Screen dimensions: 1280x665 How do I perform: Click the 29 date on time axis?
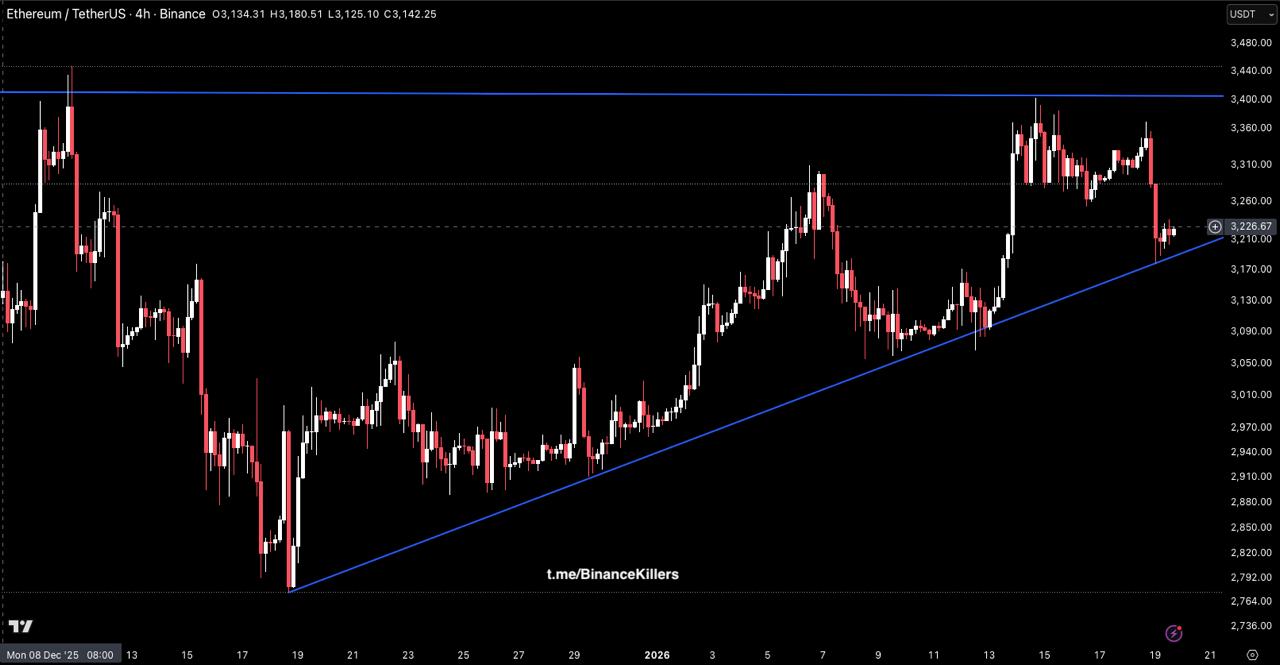point(574,655)
